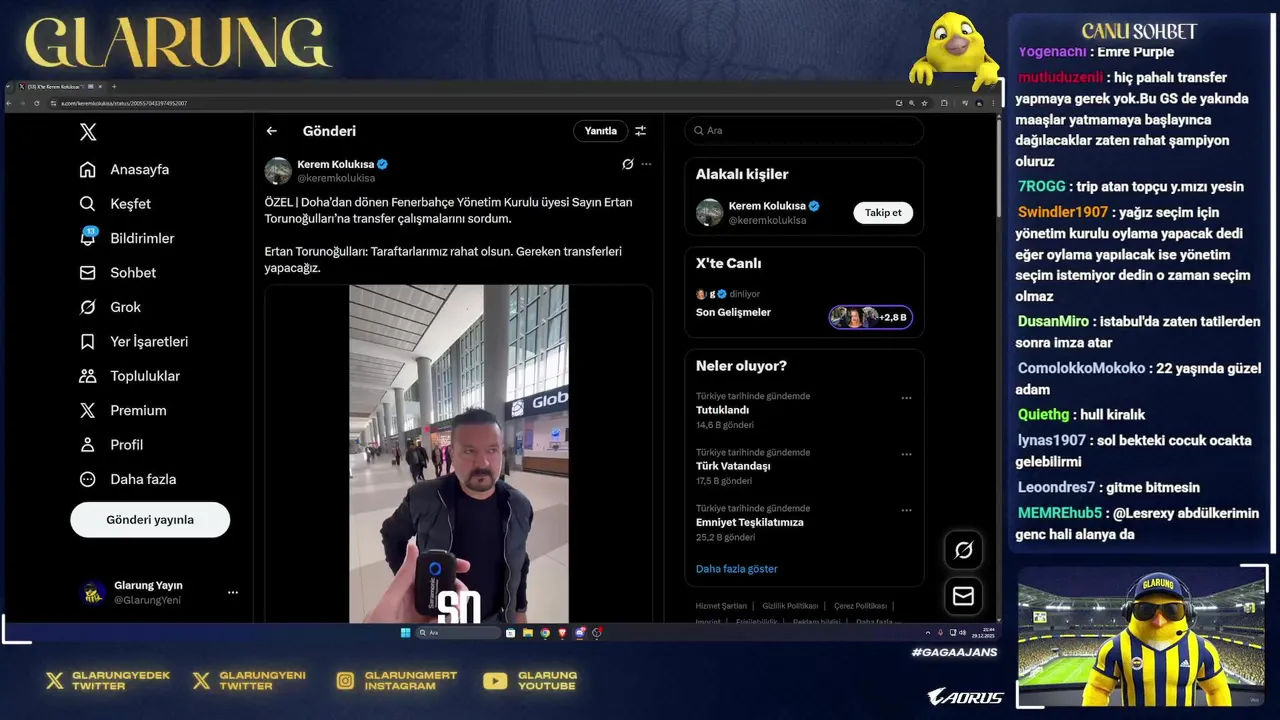Screen dimensions: 1280x720
Task: Select Keşfet menu label
Action: click(x=130, y=204)
